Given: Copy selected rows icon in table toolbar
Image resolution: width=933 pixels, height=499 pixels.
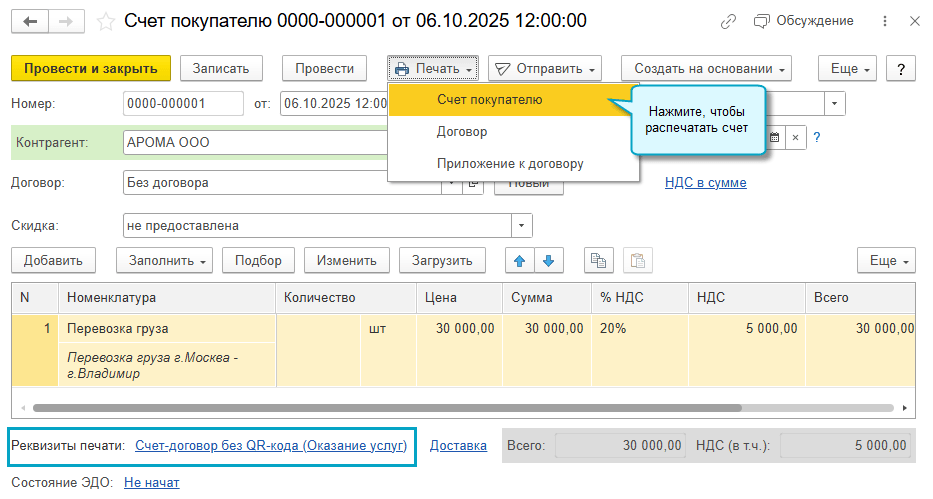Looking at the screenshot, I should pos(598,260).
